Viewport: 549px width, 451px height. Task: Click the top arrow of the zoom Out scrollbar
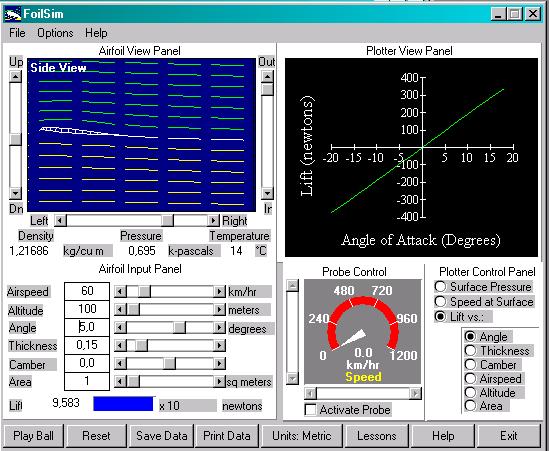[x=267, y=77]
